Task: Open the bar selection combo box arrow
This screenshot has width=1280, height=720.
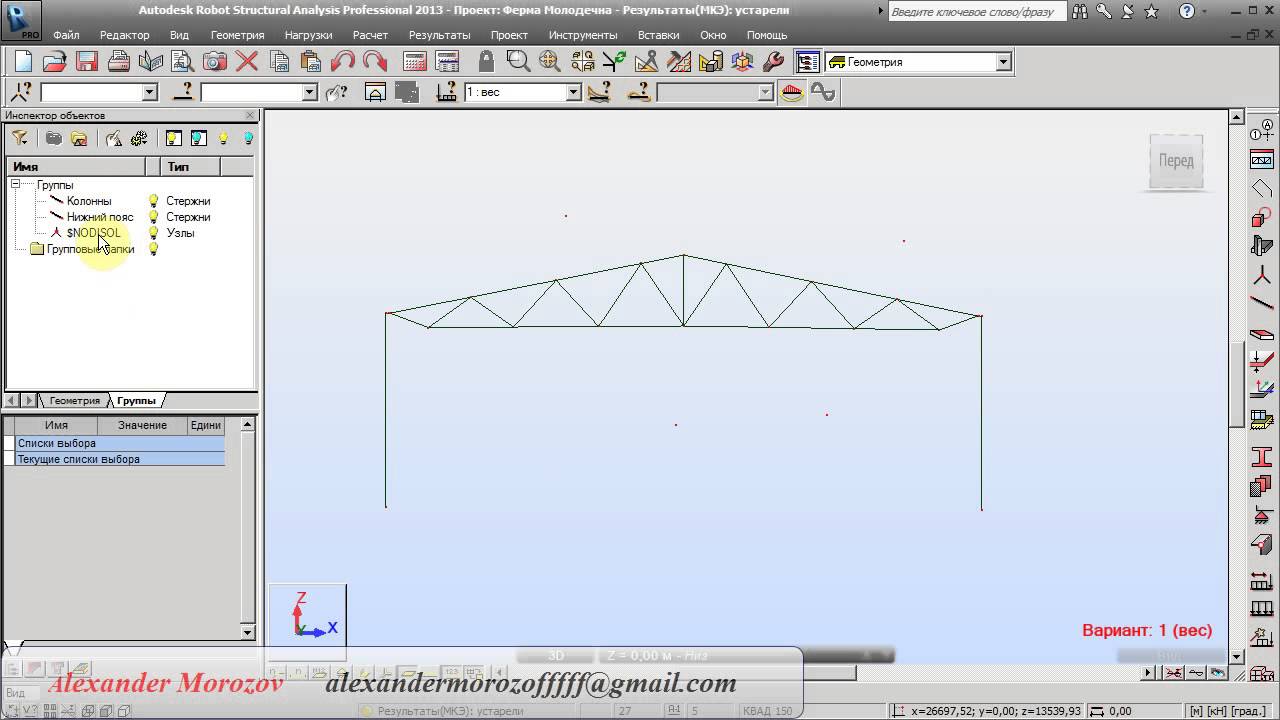Action: tap(310, 92)
